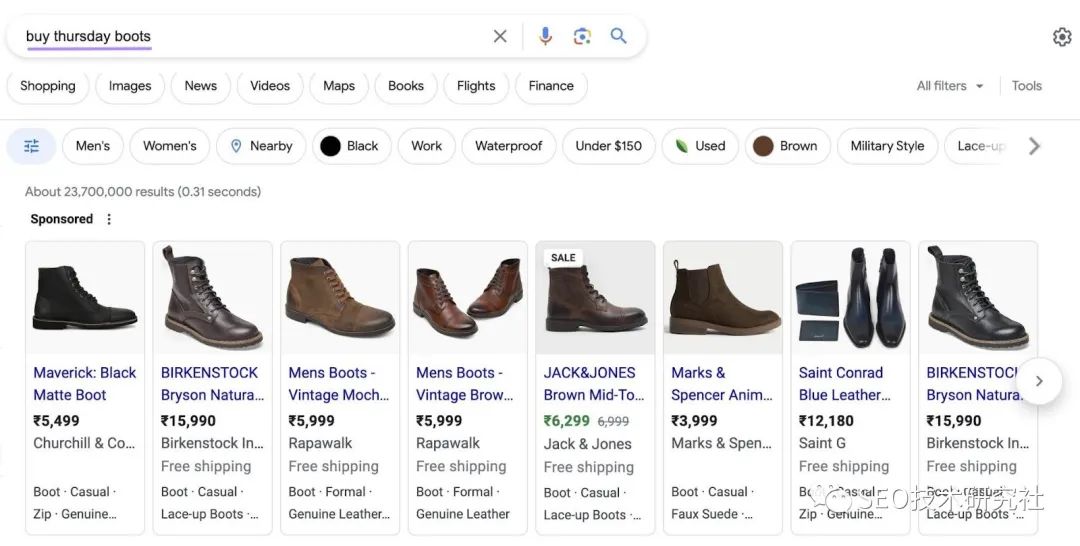This screenshot has width=1080, height=546.
Task: Apply the Military Style filter chip
Action: click(887, 146)
